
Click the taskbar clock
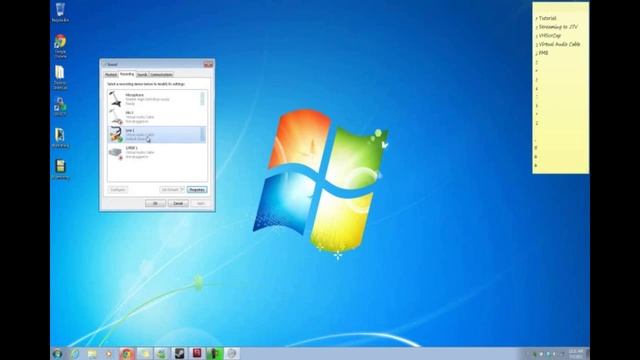[576, 354]
